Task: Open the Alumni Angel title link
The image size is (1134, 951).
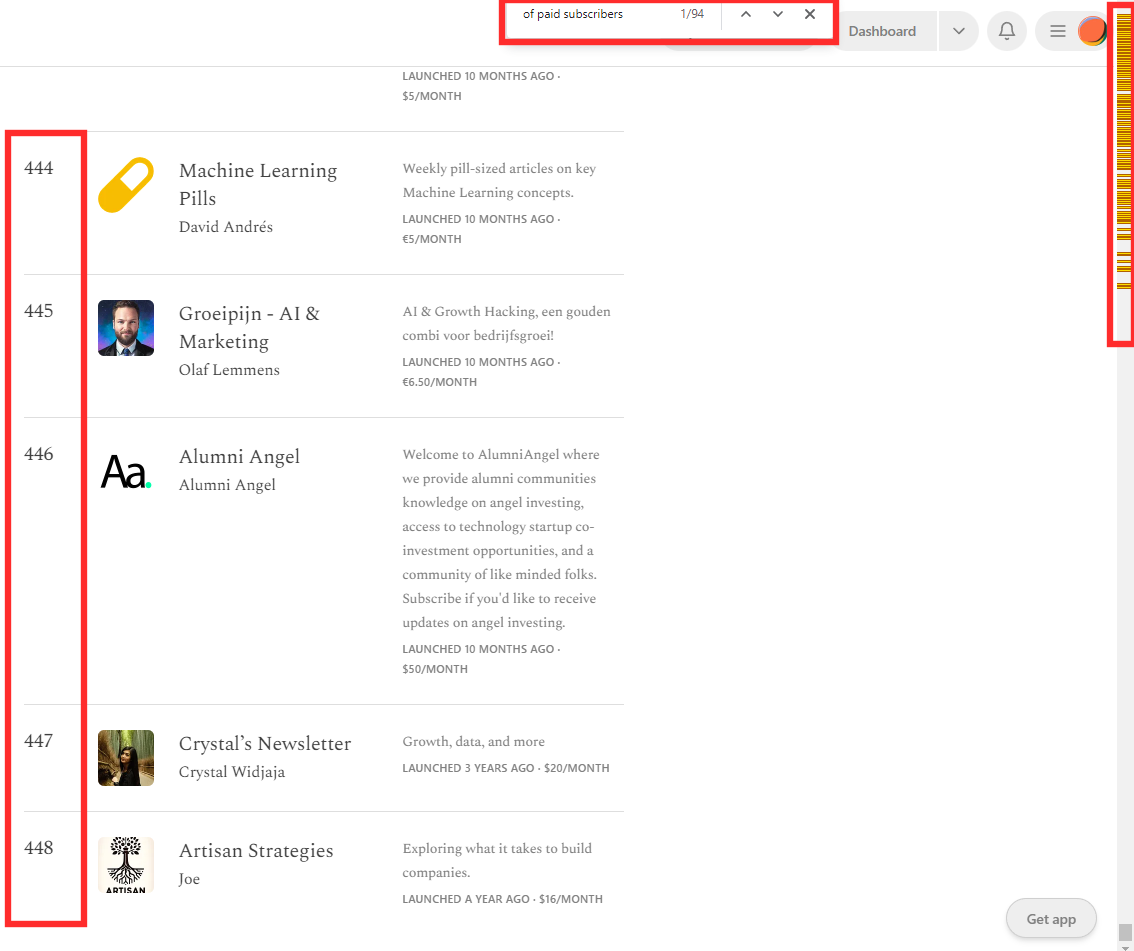Action: (239, 456)
